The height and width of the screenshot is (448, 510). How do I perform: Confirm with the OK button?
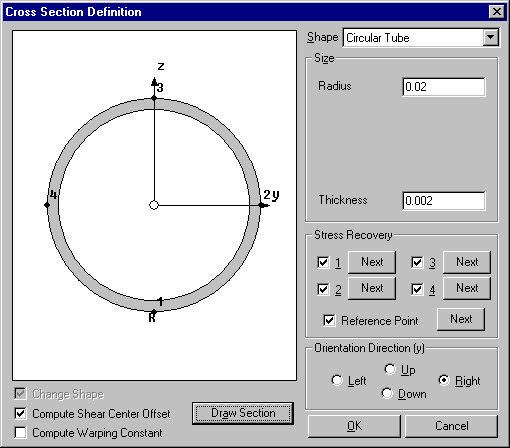(354, 426)
